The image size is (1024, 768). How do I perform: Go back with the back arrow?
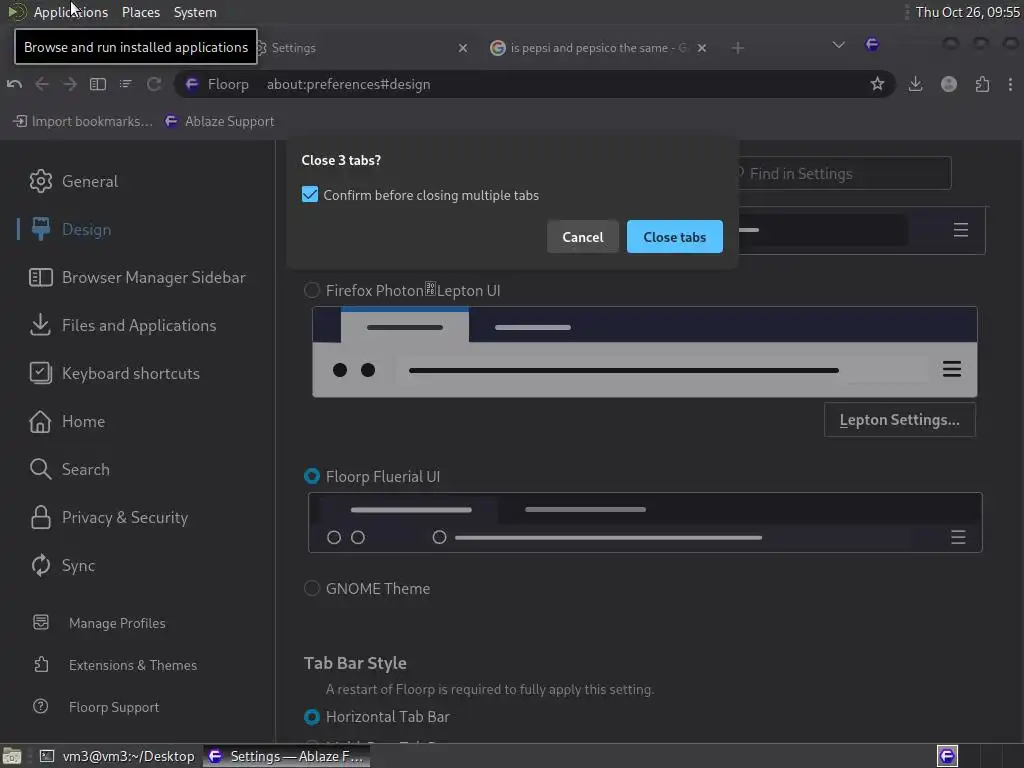42,84
